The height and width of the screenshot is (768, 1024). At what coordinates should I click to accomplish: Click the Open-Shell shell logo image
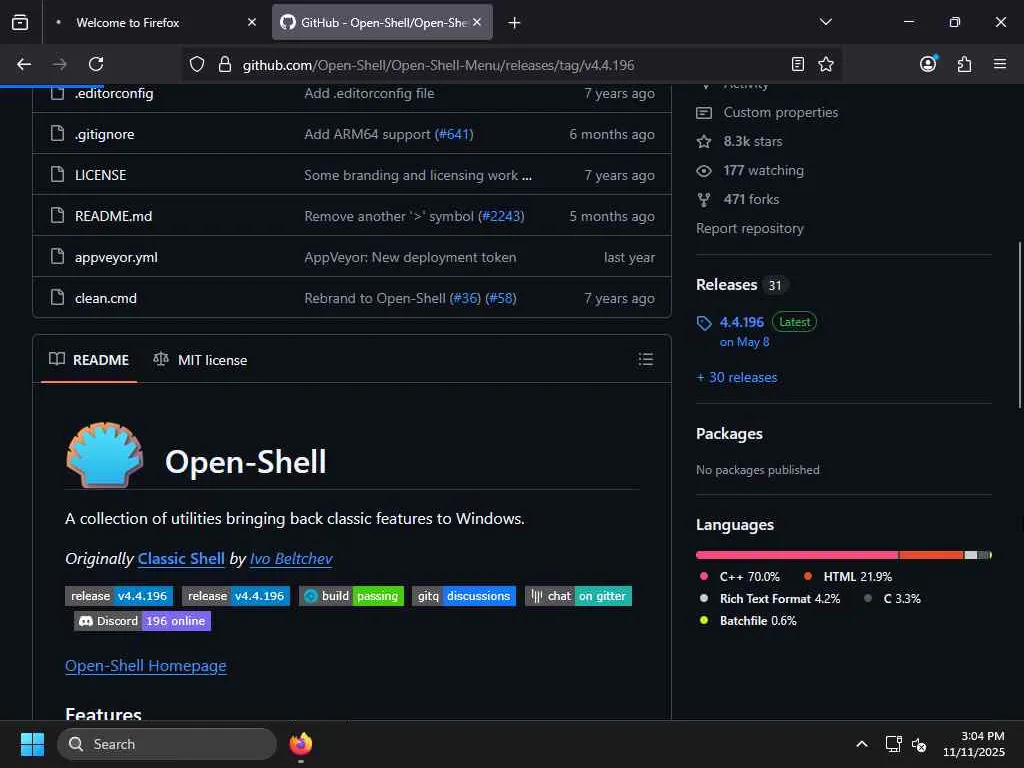point(104,455)
